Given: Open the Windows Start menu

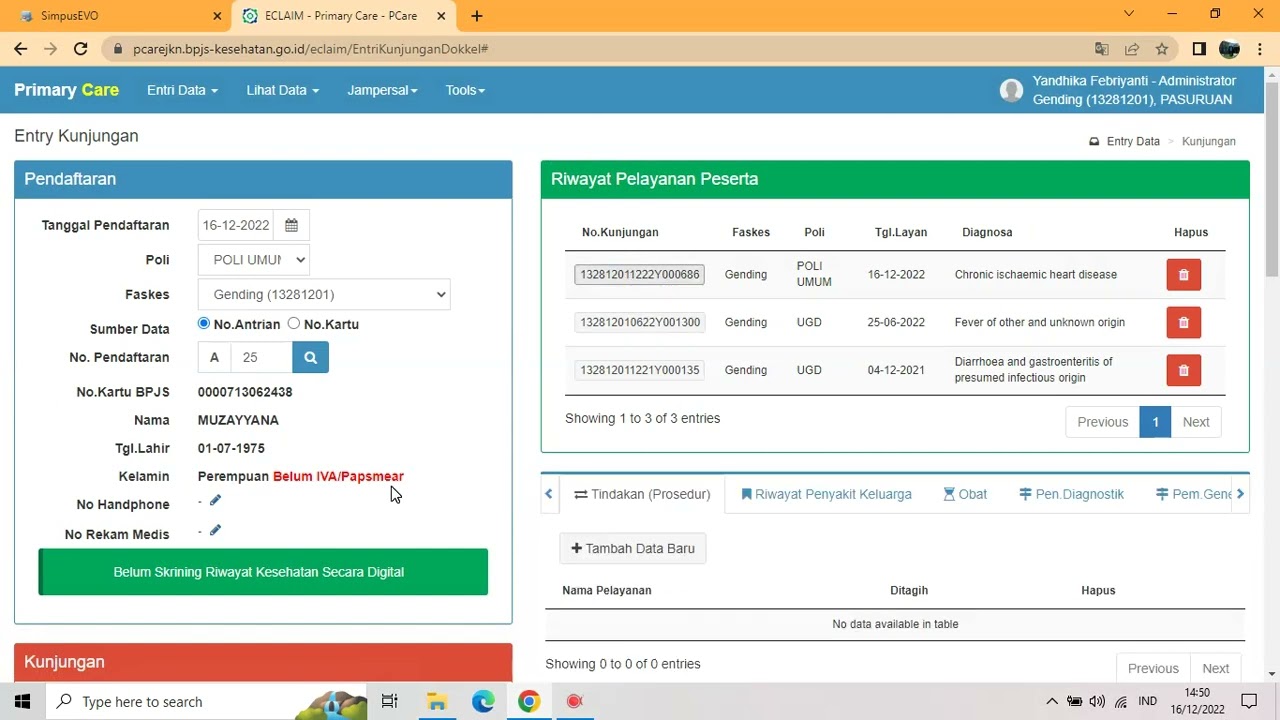Looking at the screenshot, I should (x=23, y=701).
